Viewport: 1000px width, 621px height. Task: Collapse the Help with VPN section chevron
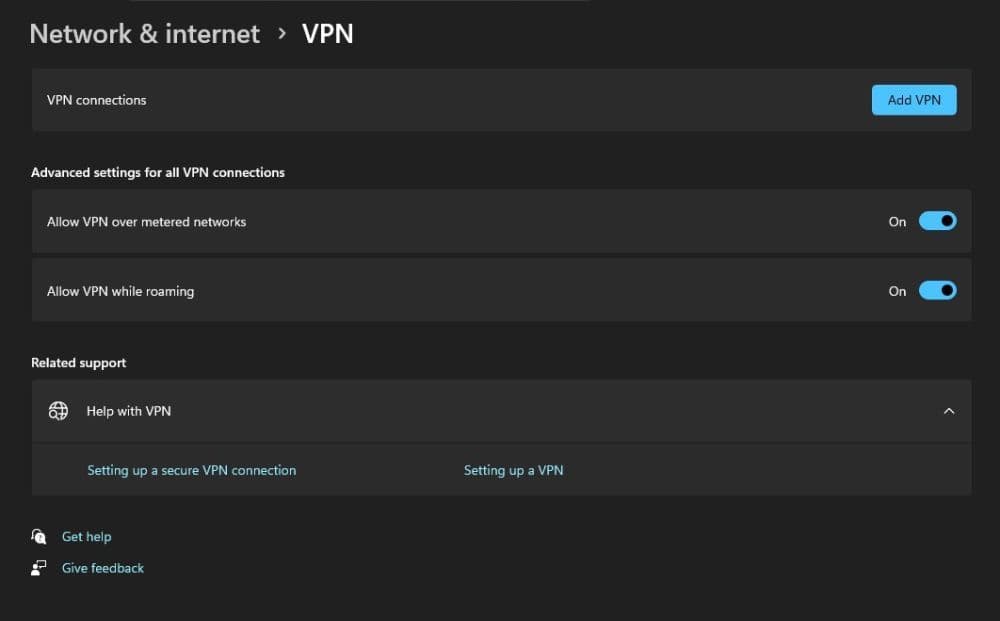tap(948, 410)
